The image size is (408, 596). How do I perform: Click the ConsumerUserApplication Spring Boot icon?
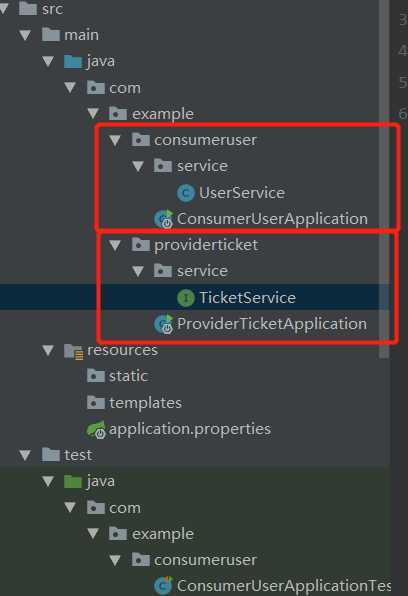164,219
